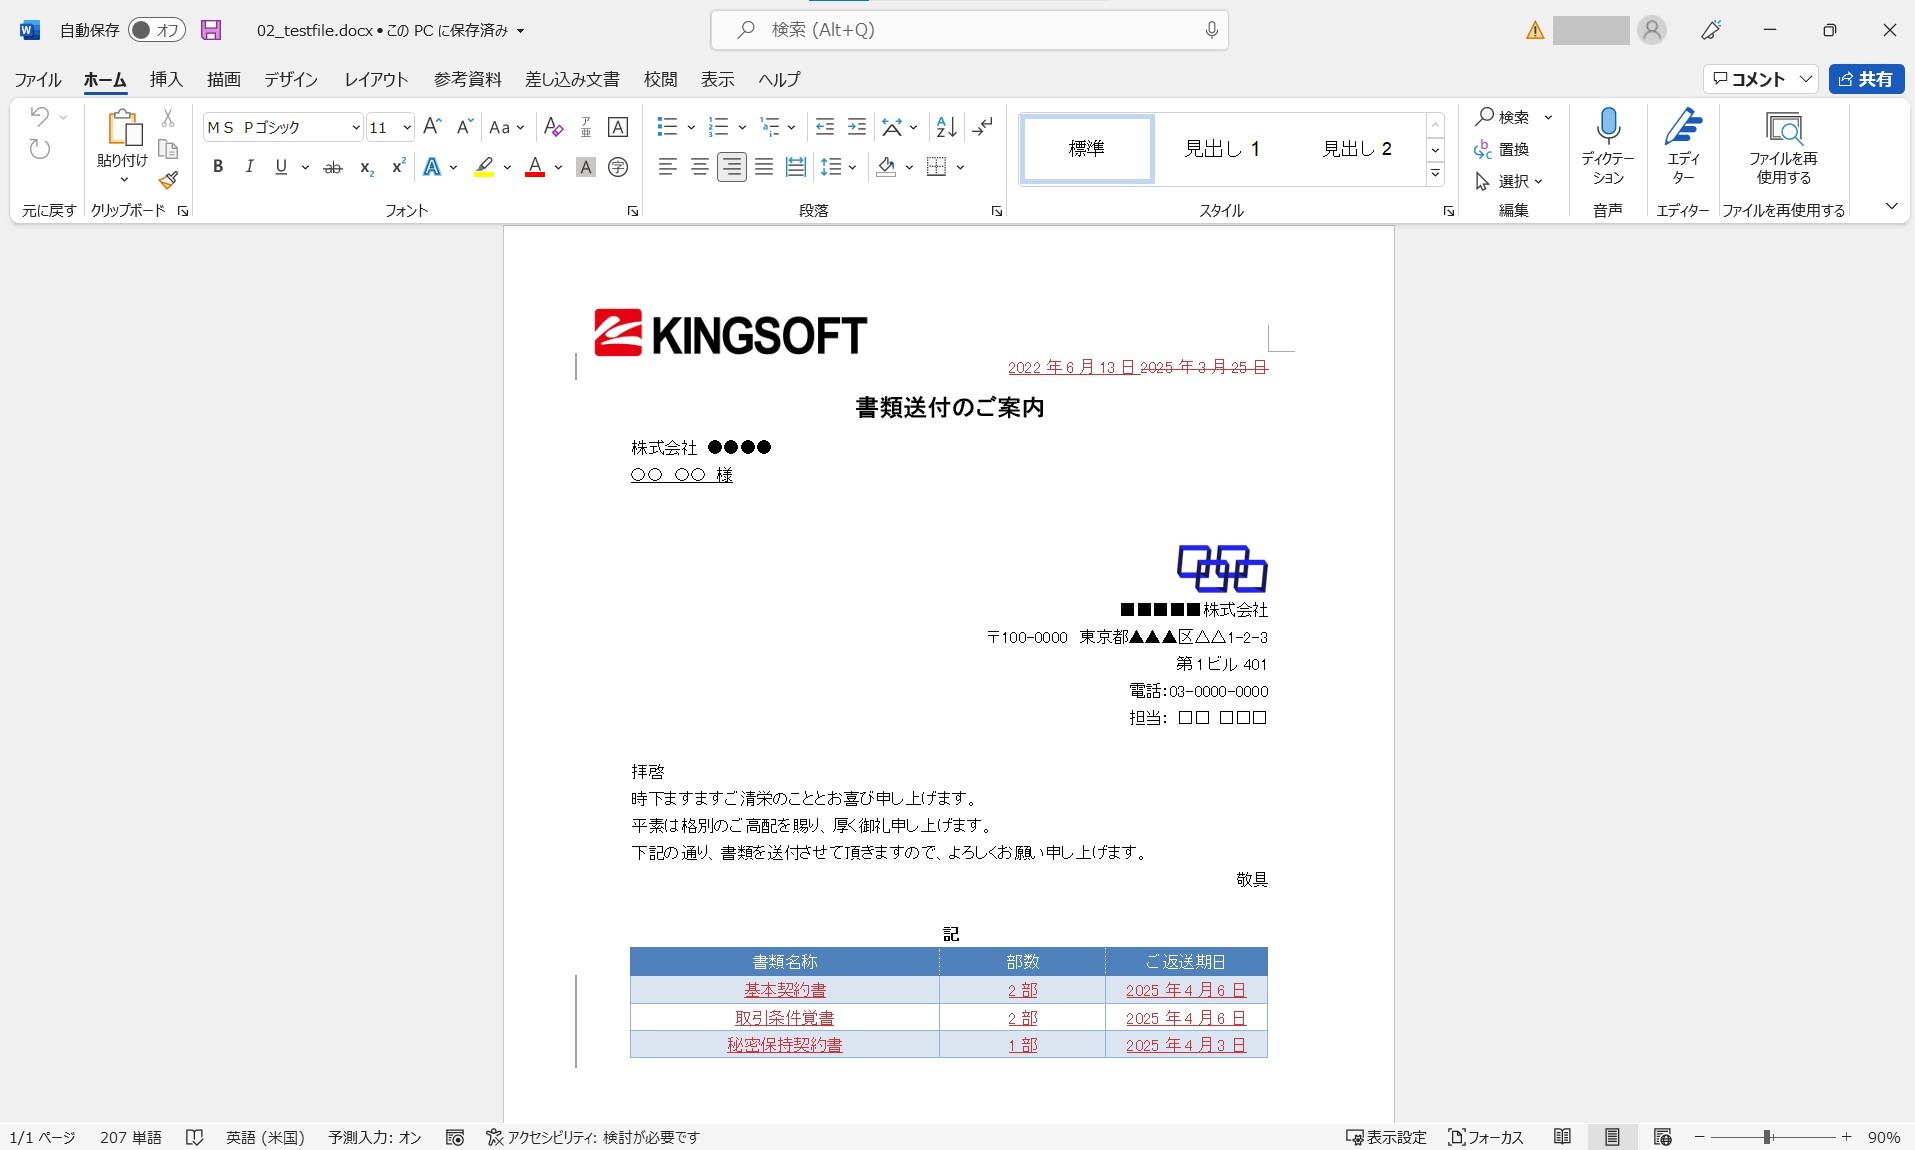Click the Save floppy disk icon
The width and height of the screenshot is (1915, 1150).
tap(211, 30)
